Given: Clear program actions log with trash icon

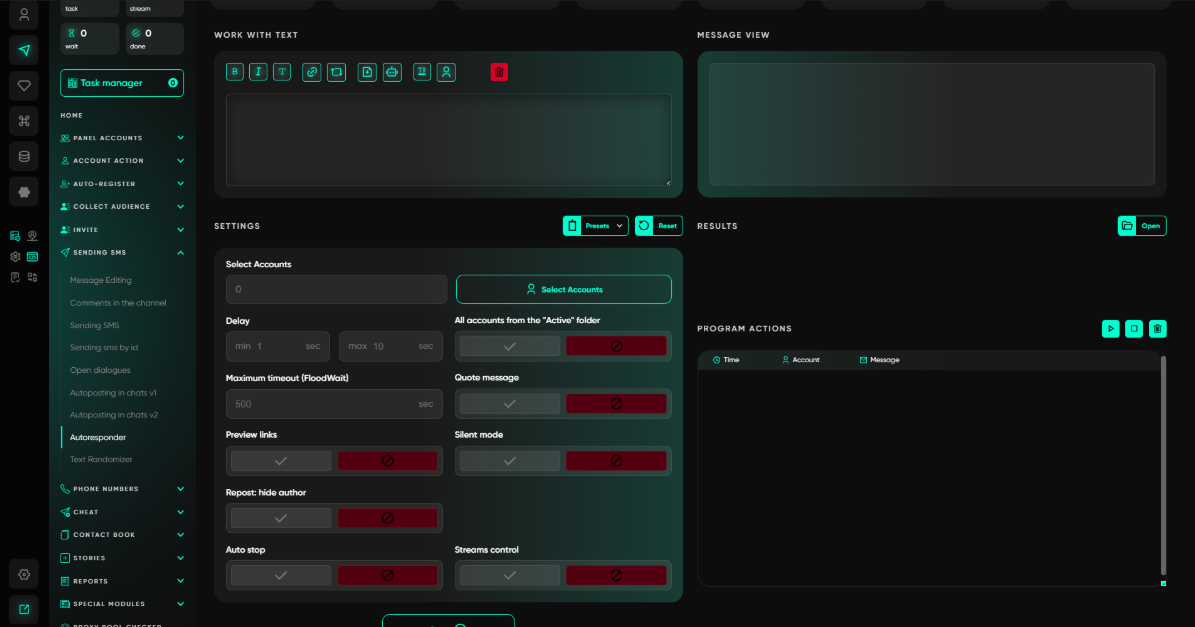Looking at the screenshot, I should pyautogui.click(x=1158, y=328).
